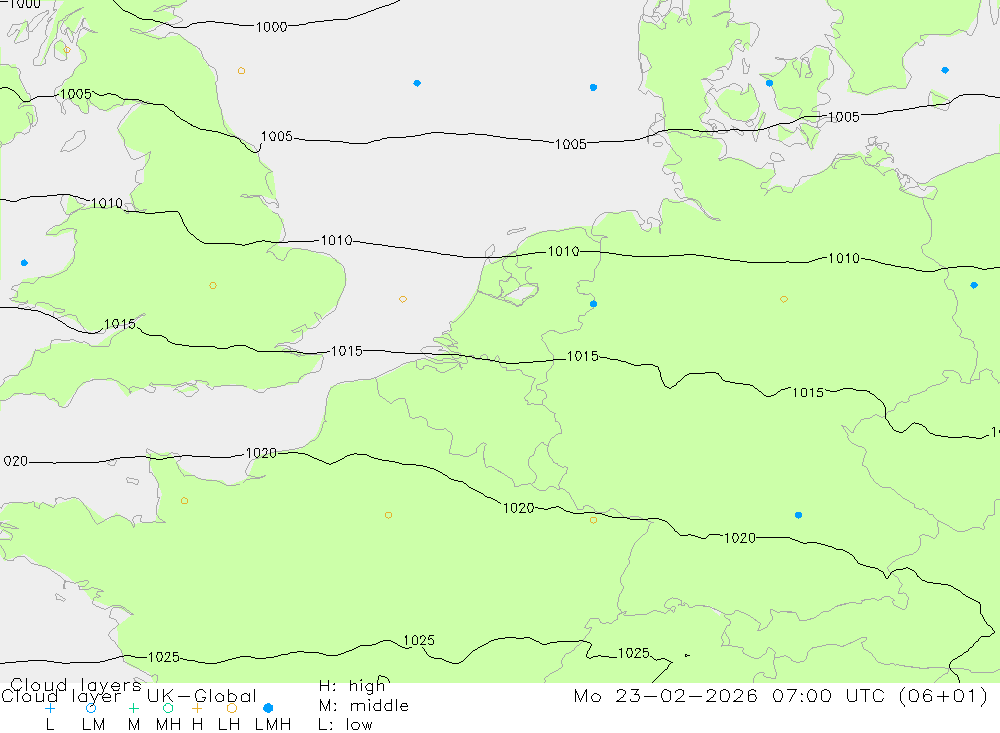Click the orange plus H legend symbol
The image size is (1000, 733).
point(197,708)
